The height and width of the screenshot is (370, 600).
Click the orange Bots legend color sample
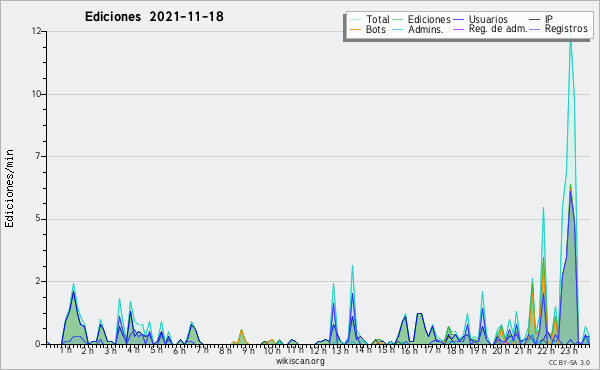[355, 29]
